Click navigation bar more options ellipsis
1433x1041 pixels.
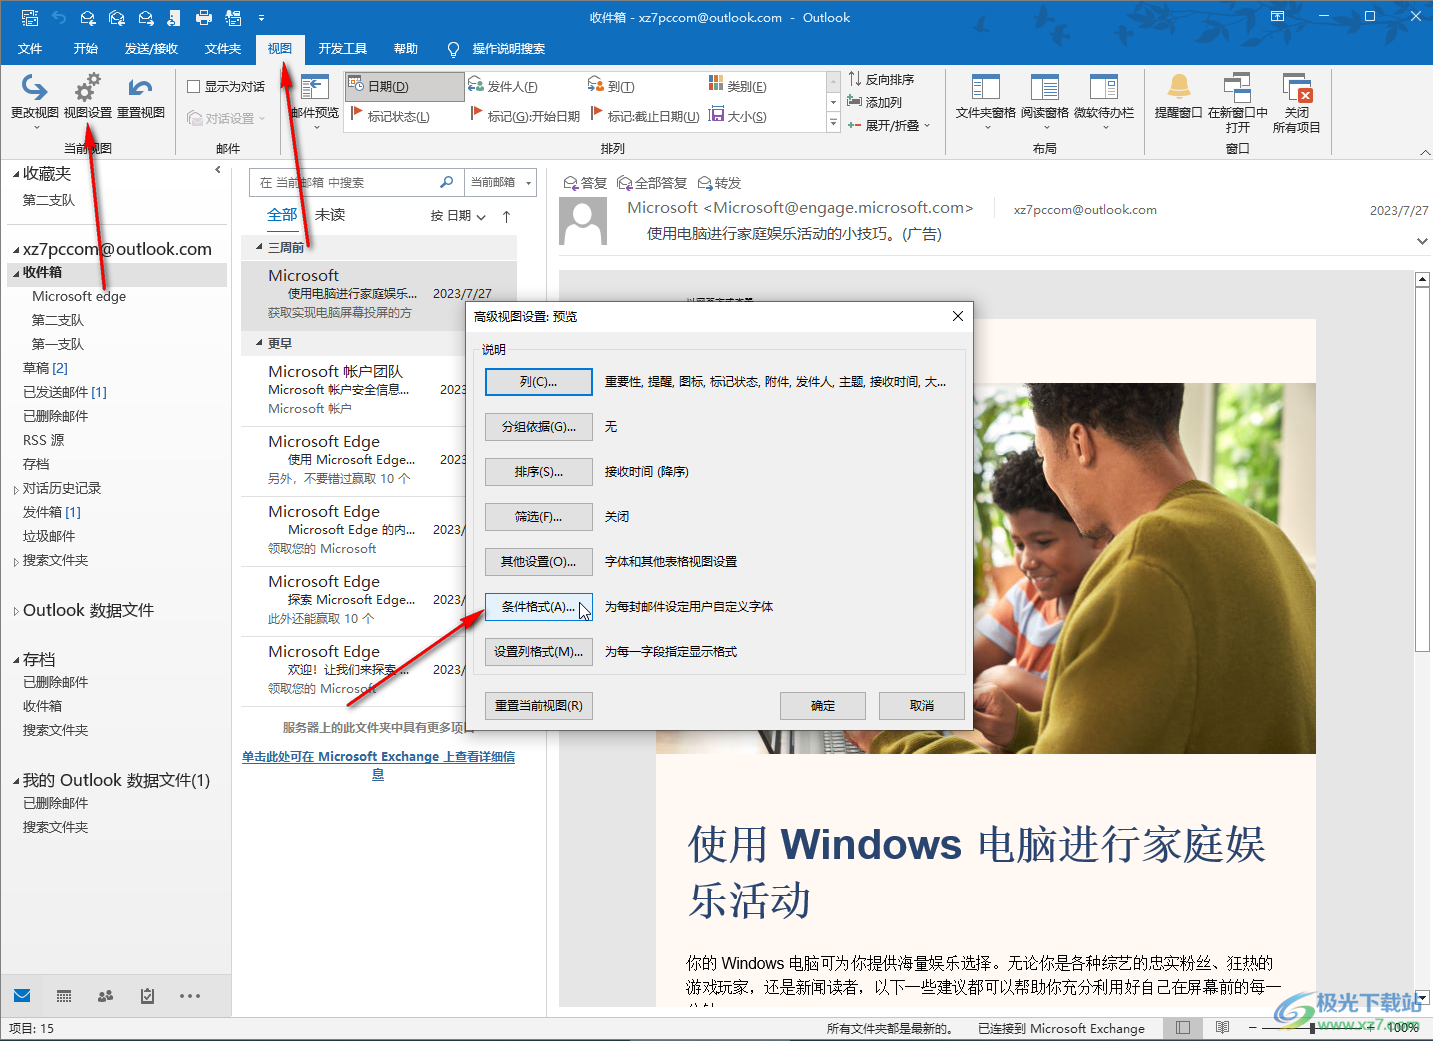coord(190,996)
